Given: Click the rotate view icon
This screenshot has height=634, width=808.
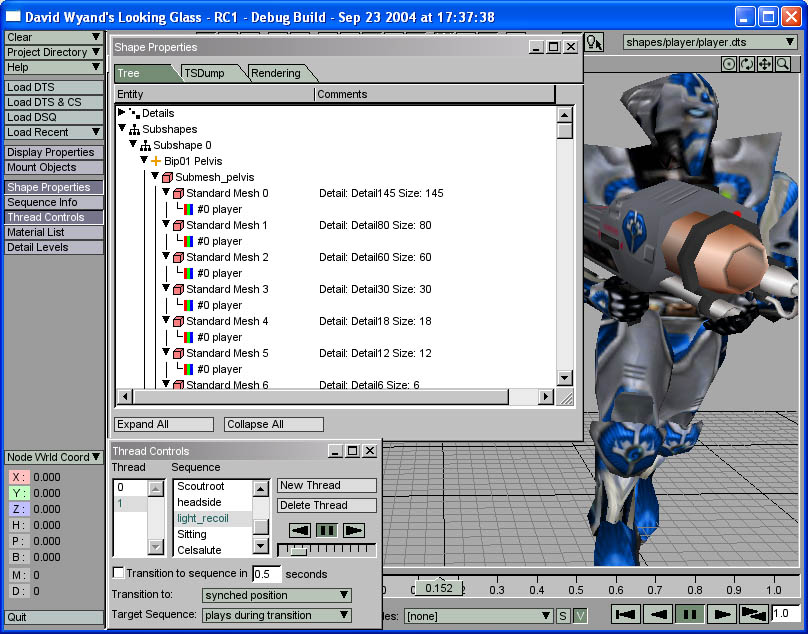Looking at the screenshot, I should (747, 64).
